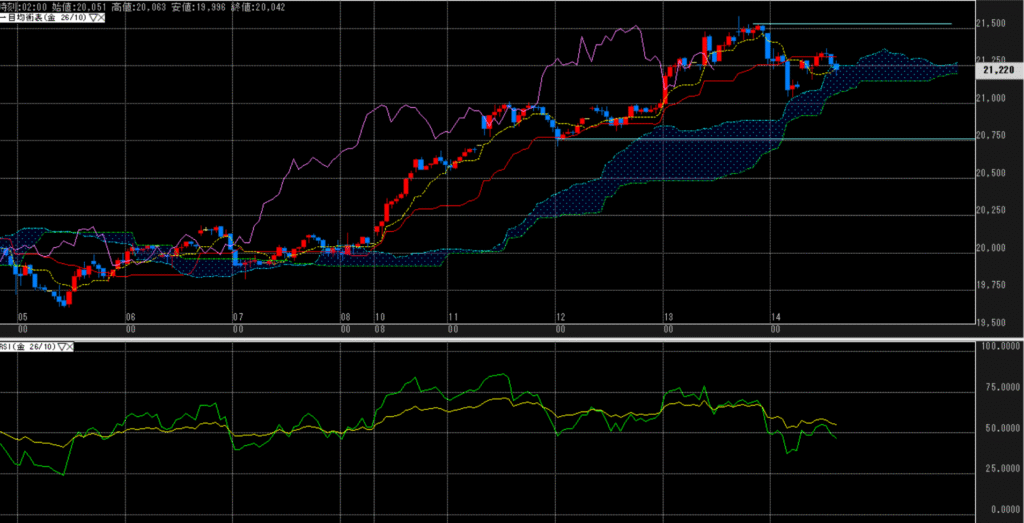Click the current price tag 21,220
This screenshot has width=1024, height=523.
(x=1001, y=71)
